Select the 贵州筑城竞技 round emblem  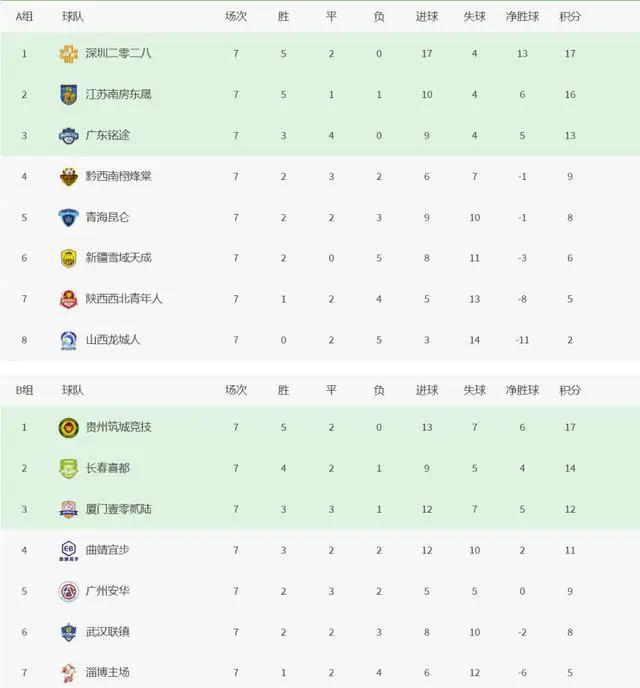(x=68, y=427)
